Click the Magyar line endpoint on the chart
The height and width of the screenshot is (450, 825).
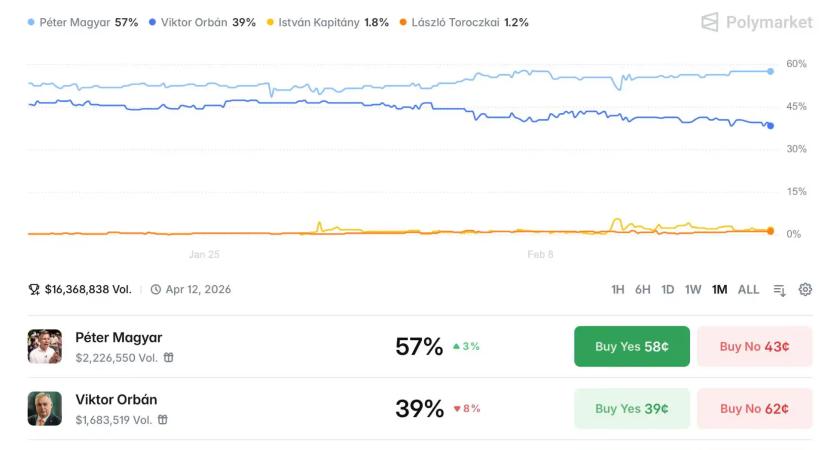(x=770, y=71)
